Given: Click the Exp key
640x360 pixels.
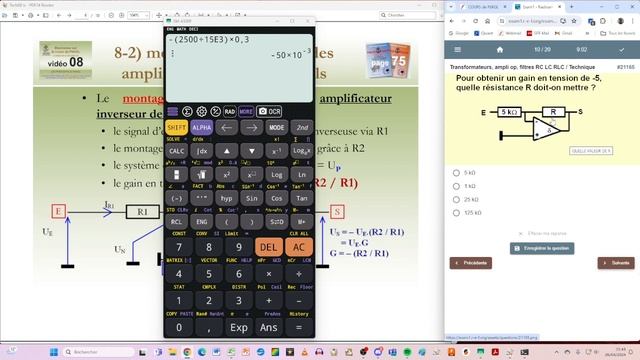Looking at the screenshot, I should 239,327.
